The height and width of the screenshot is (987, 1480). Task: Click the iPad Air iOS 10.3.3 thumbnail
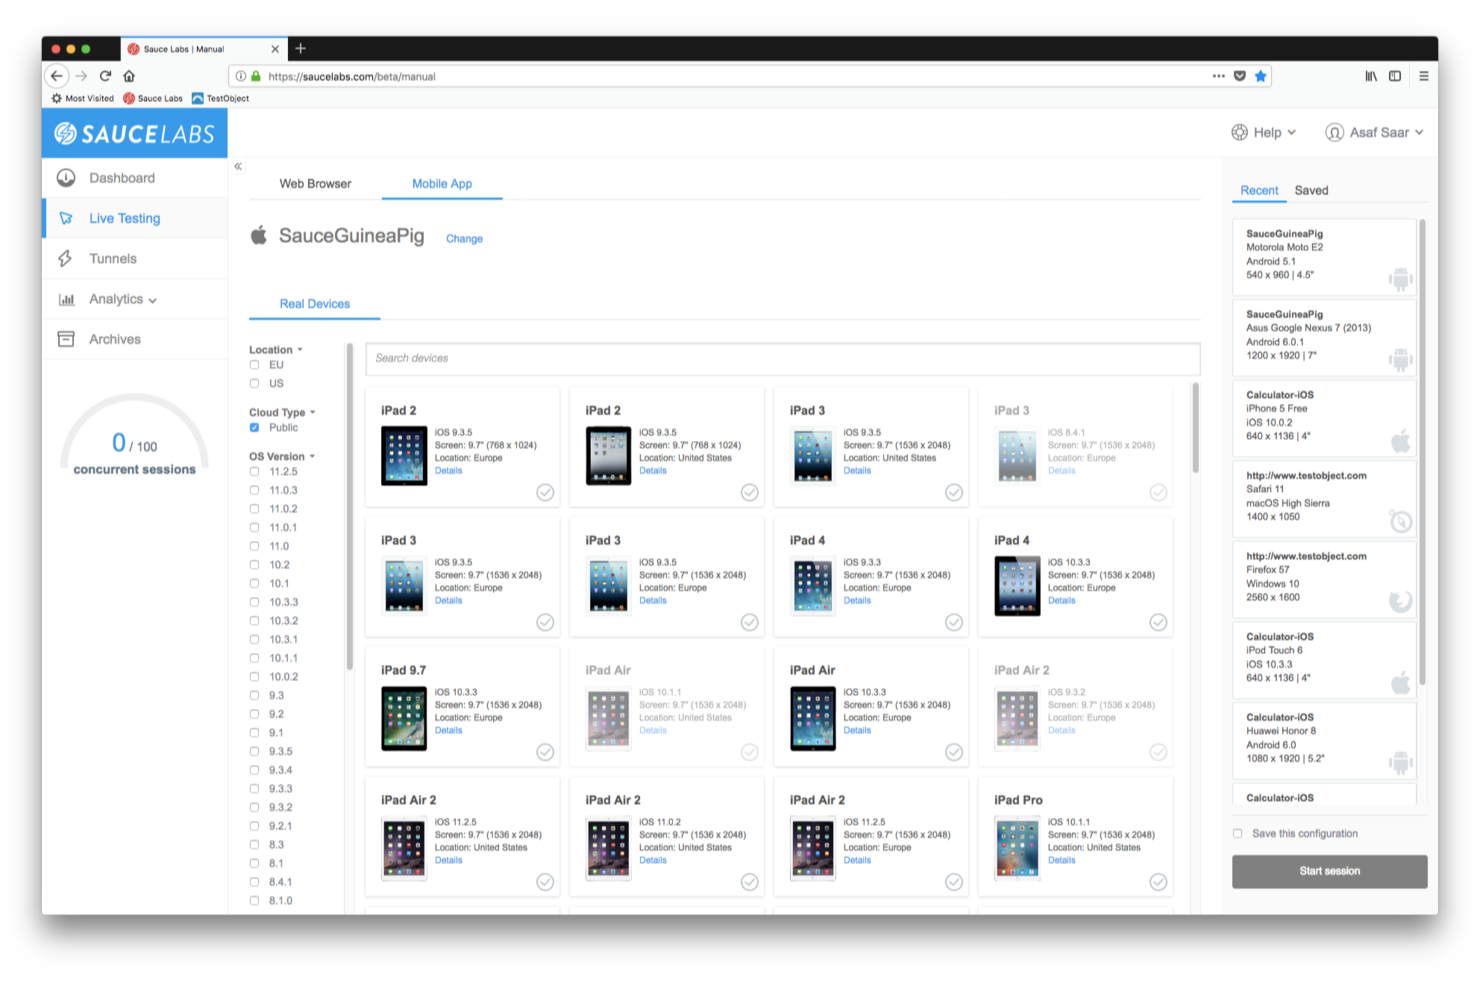pyautogui.click(x=812, y=718)
